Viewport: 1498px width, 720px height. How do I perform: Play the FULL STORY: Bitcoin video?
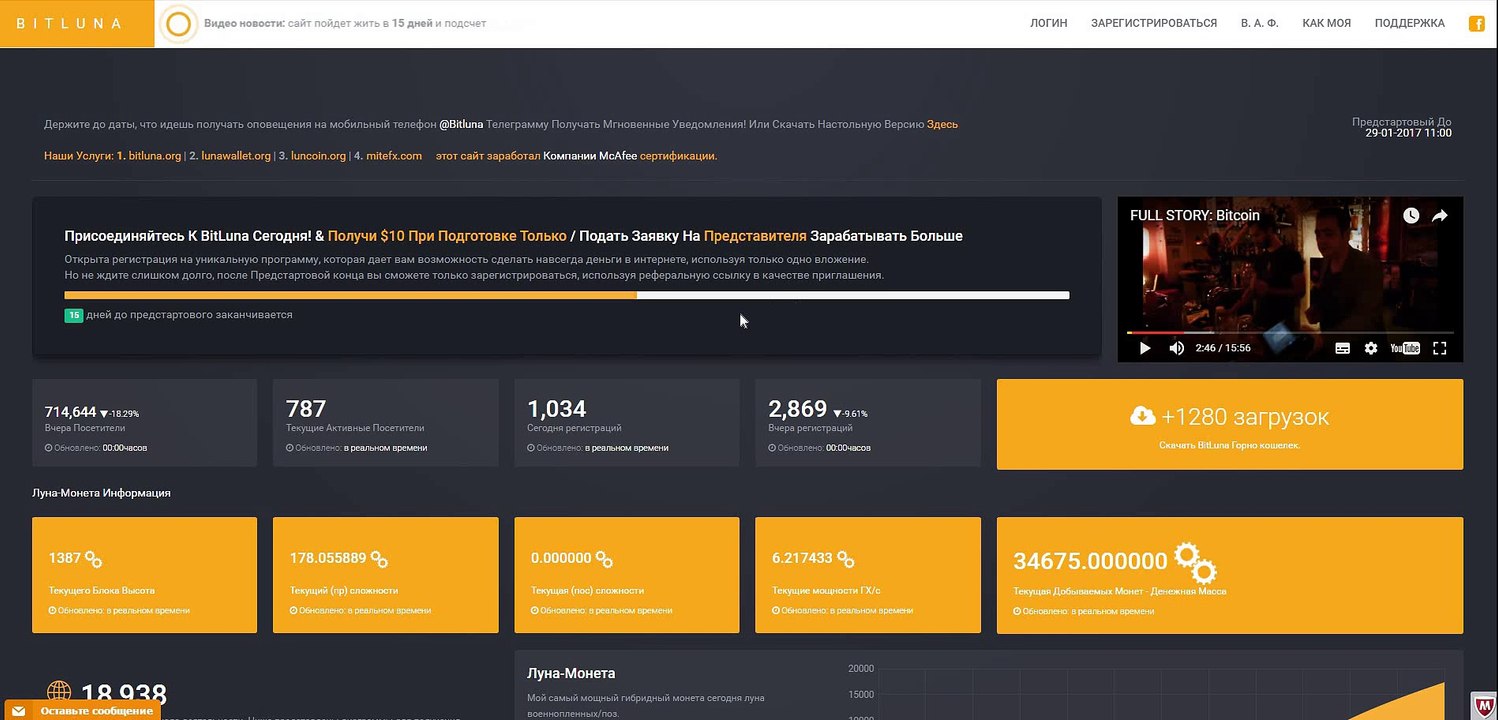pyautogui.click(x=1145, y=348)
